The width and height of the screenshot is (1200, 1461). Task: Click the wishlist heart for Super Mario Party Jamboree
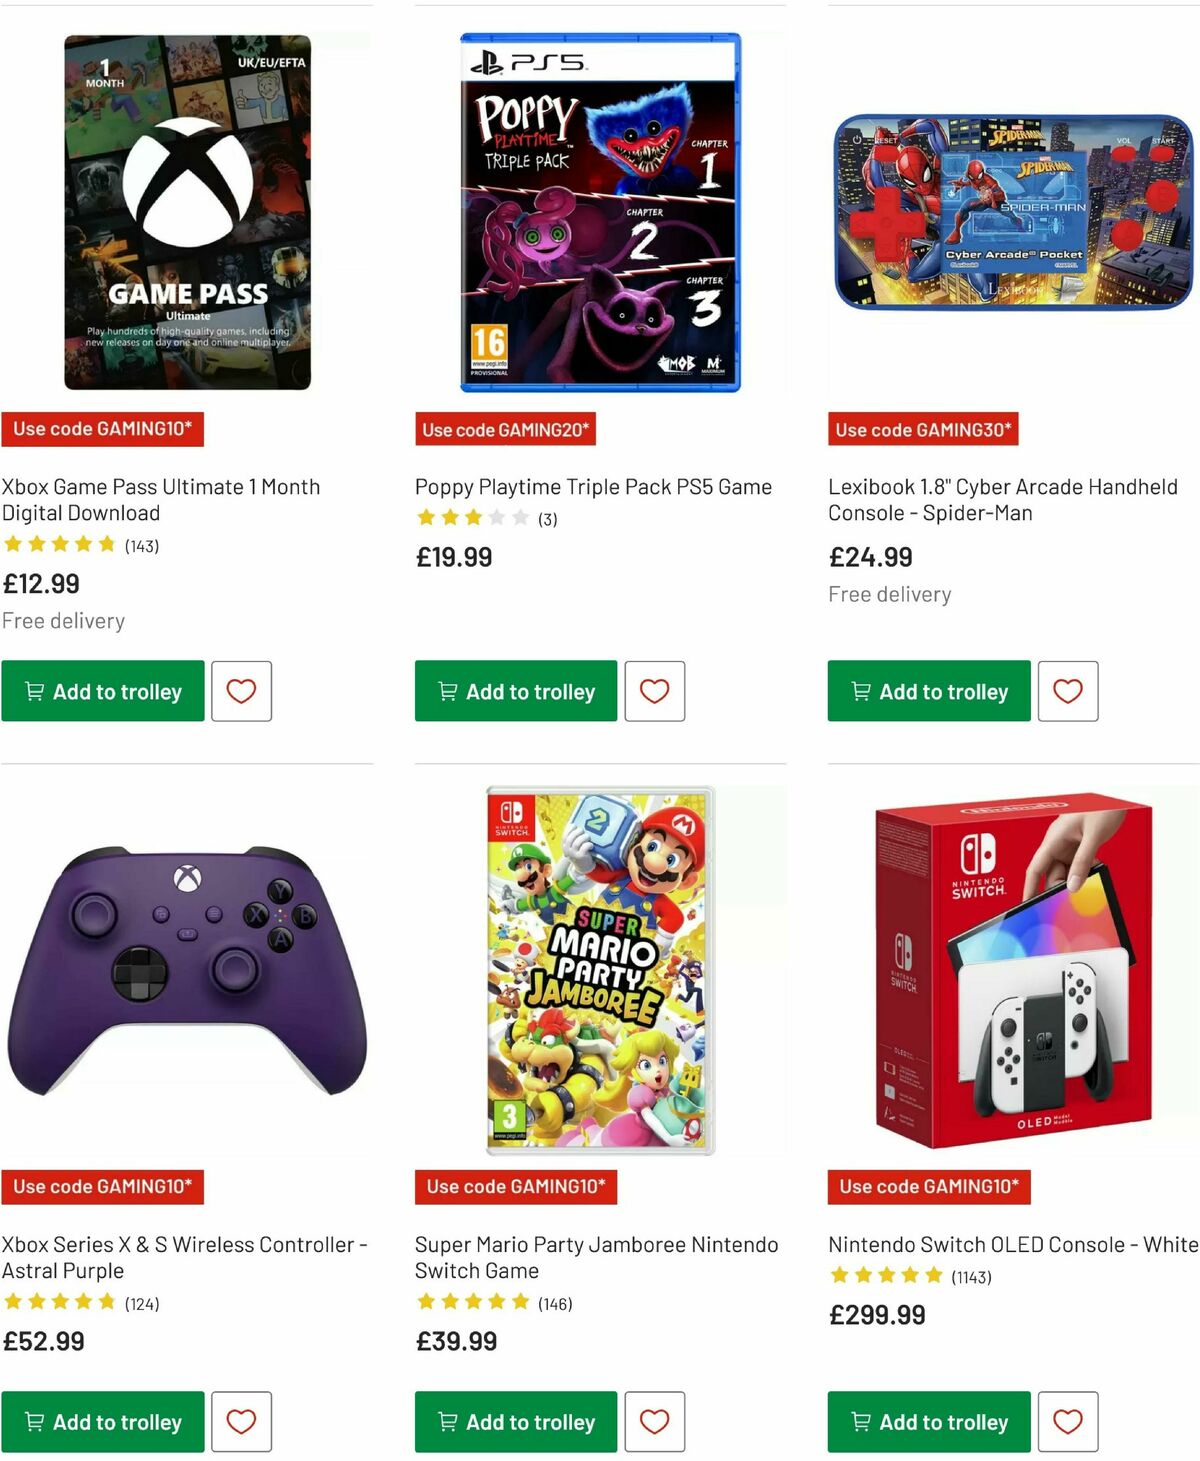[x=655, y=1421]
